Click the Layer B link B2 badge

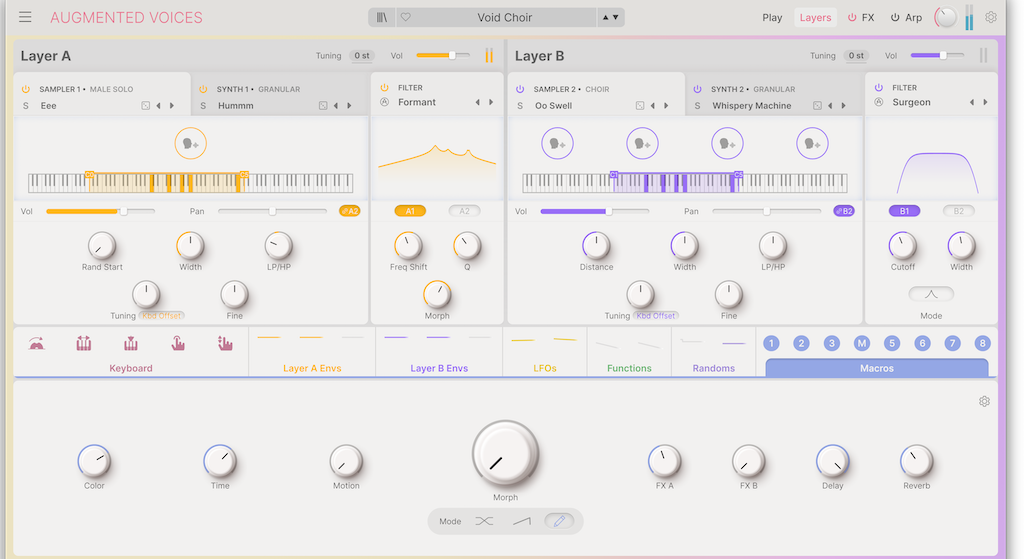click(844, 211)
